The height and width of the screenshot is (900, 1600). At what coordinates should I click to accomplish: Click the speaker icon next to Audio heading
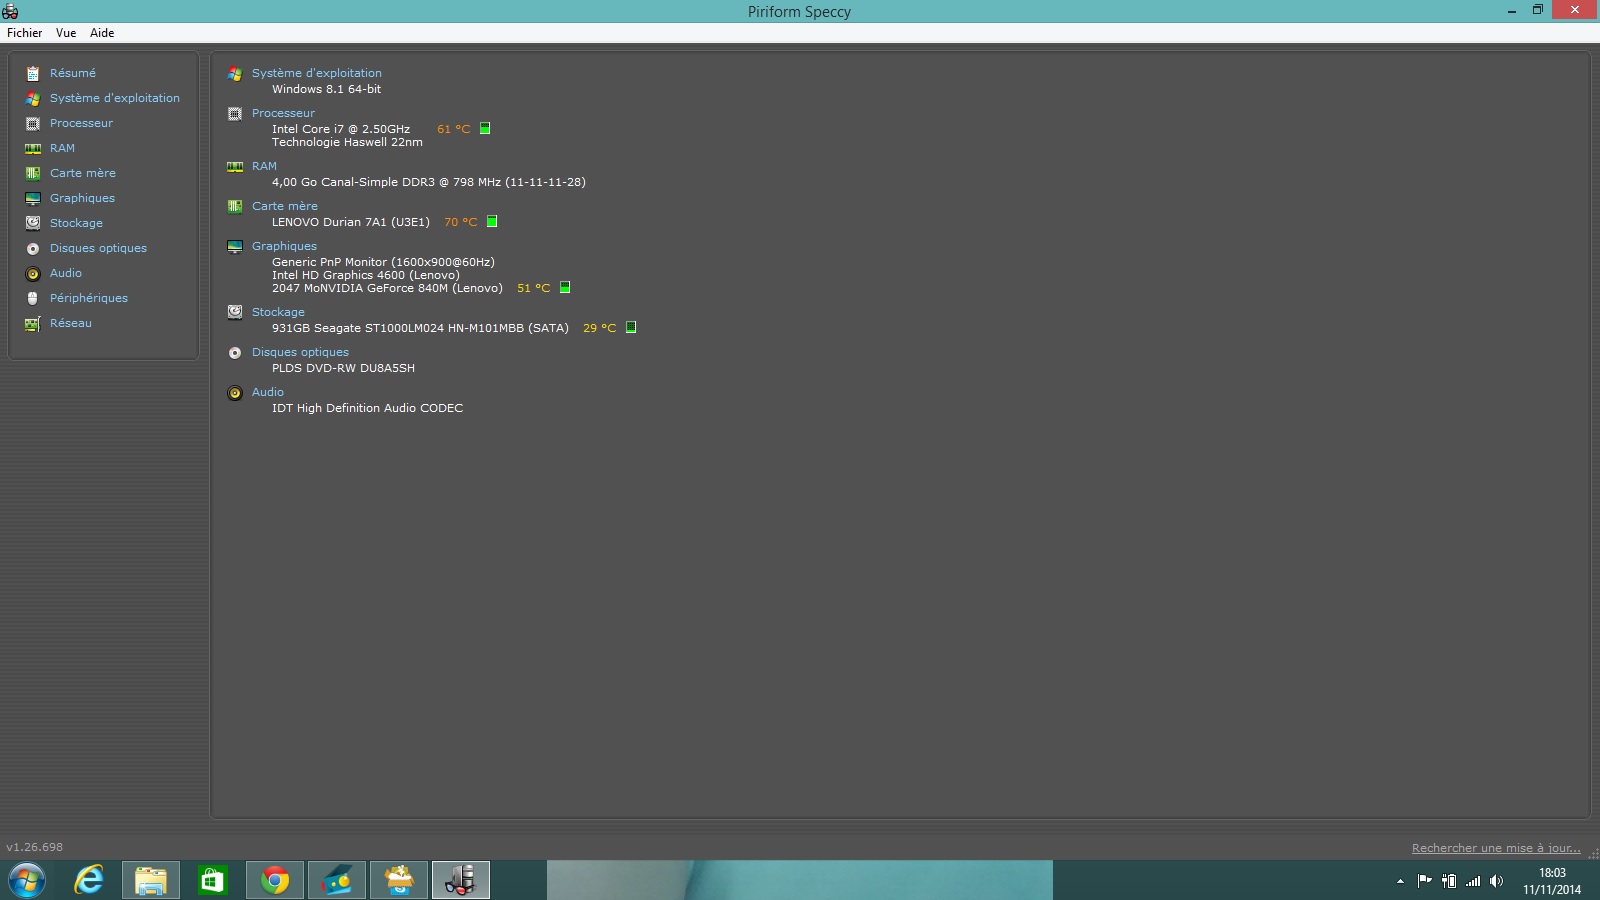(235, 392)
